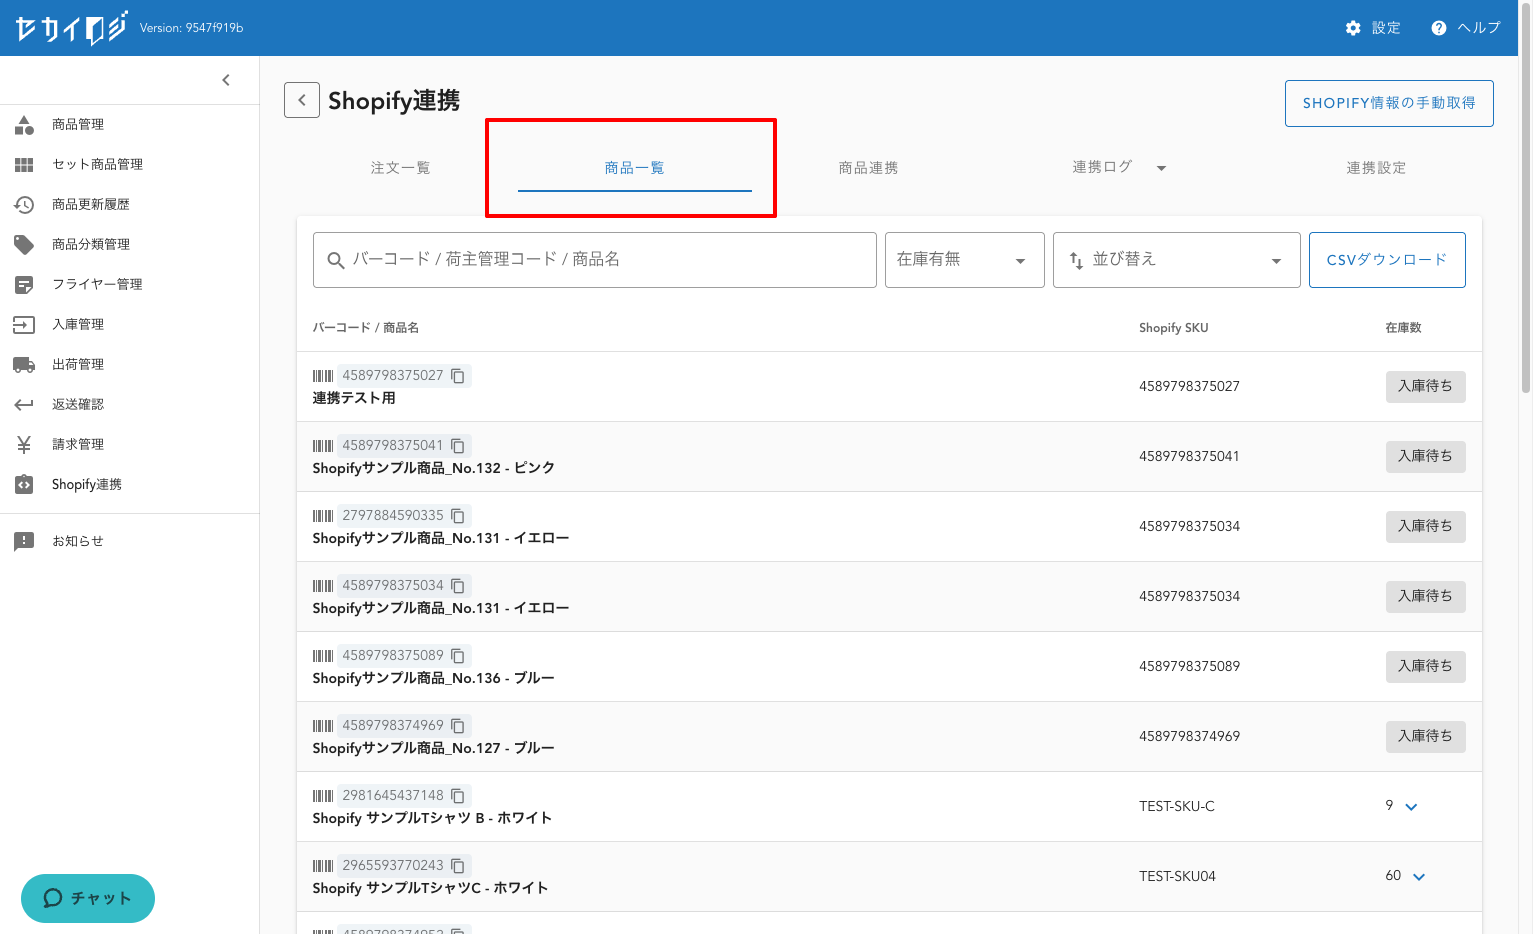This screenshot has height=934, width=1533.
Task: Open the help question mark icon
Action: coord(1439,28)
